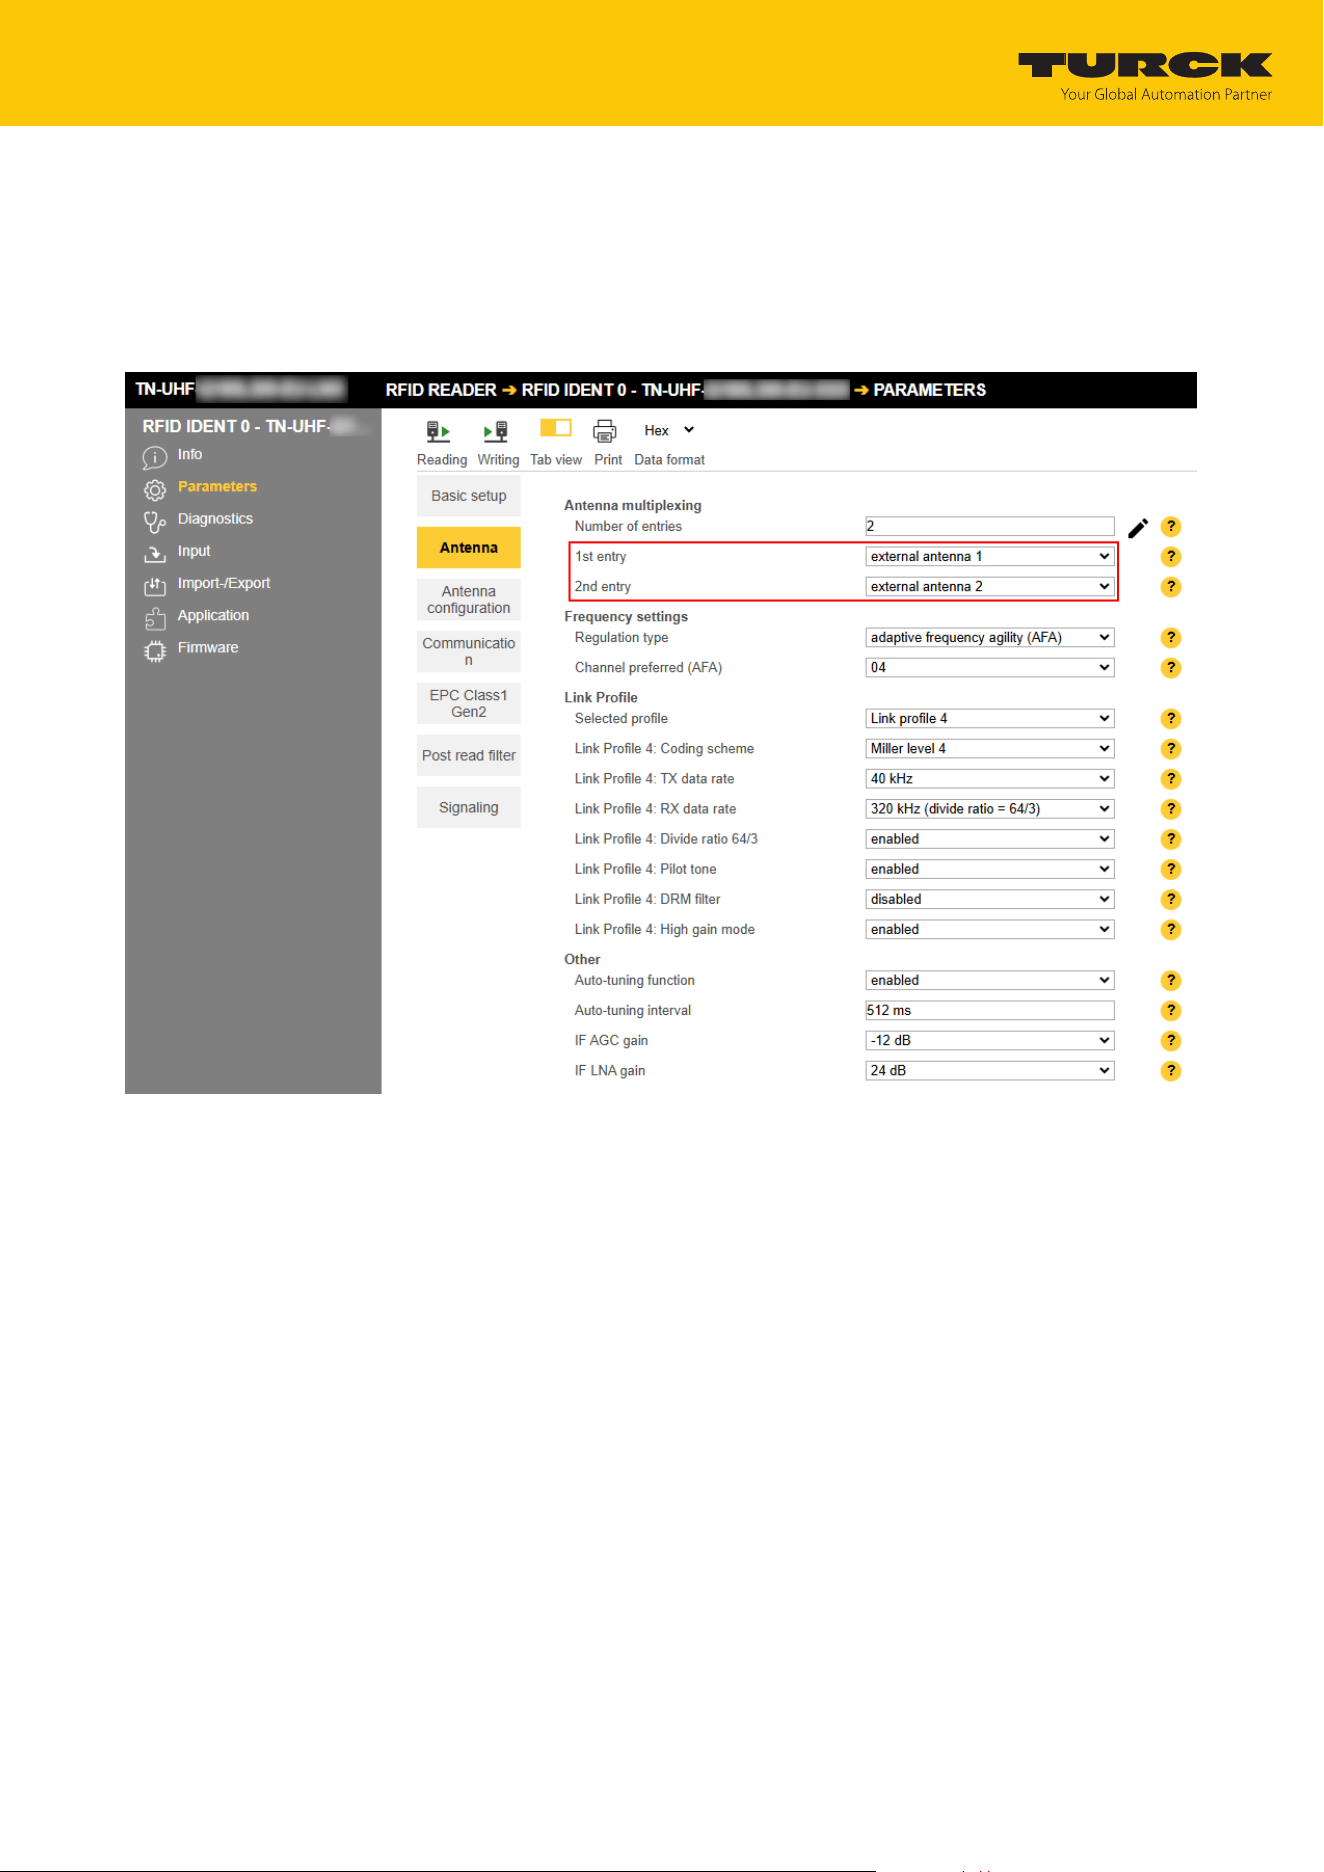Open help for IF LNA gain

click(x=1171, y=1071)
